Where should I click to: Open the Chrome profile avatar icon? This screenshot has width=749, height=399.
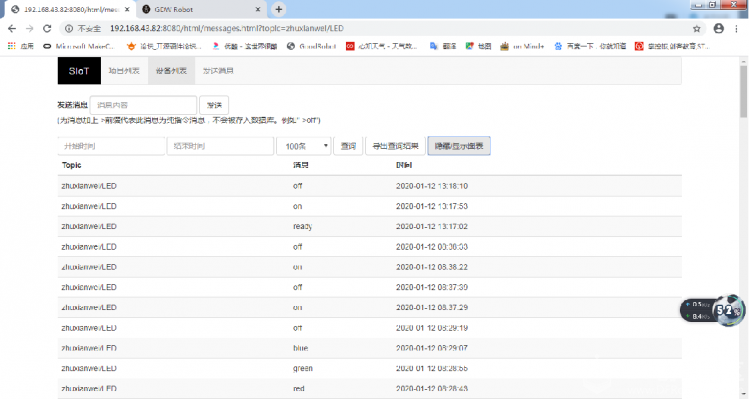pyautogui.click(x=718, y=29)
